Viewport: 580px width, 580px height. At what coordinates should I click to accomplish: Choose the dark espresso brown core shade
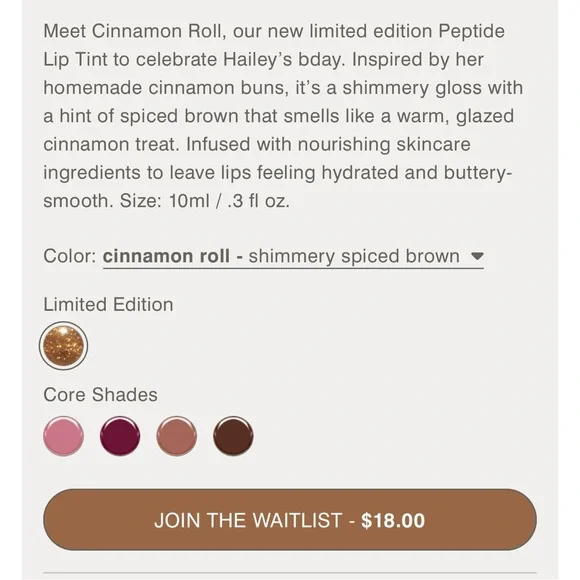(233, 436)
